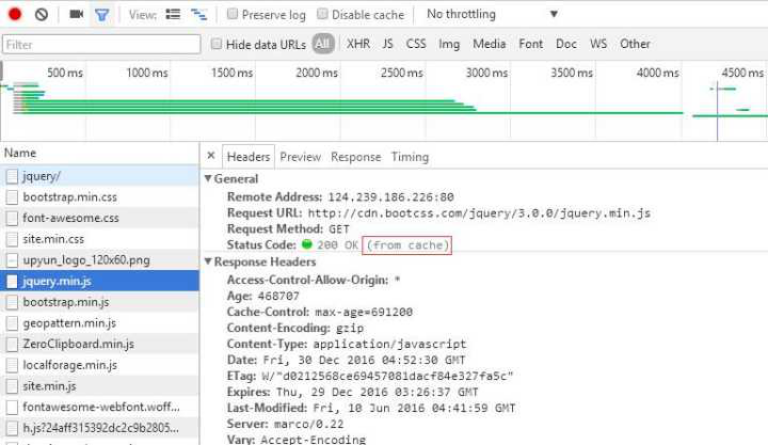The width and height of the screenshot is (768, 445).
Task: Select the jquery/ request
Action: 99,176
